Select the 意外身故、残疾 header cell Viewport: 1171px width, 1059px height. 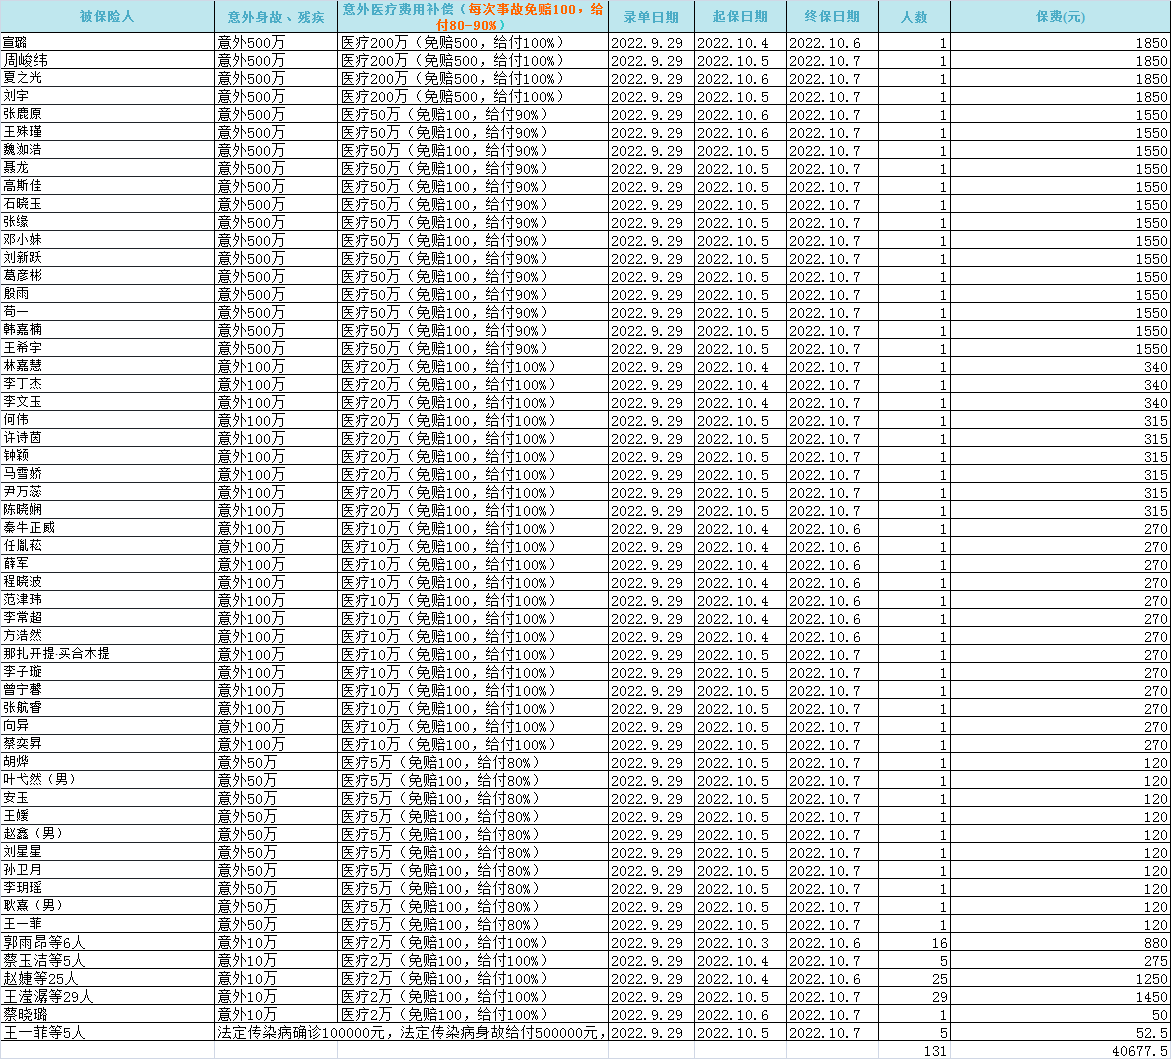[x=275, y=17]
